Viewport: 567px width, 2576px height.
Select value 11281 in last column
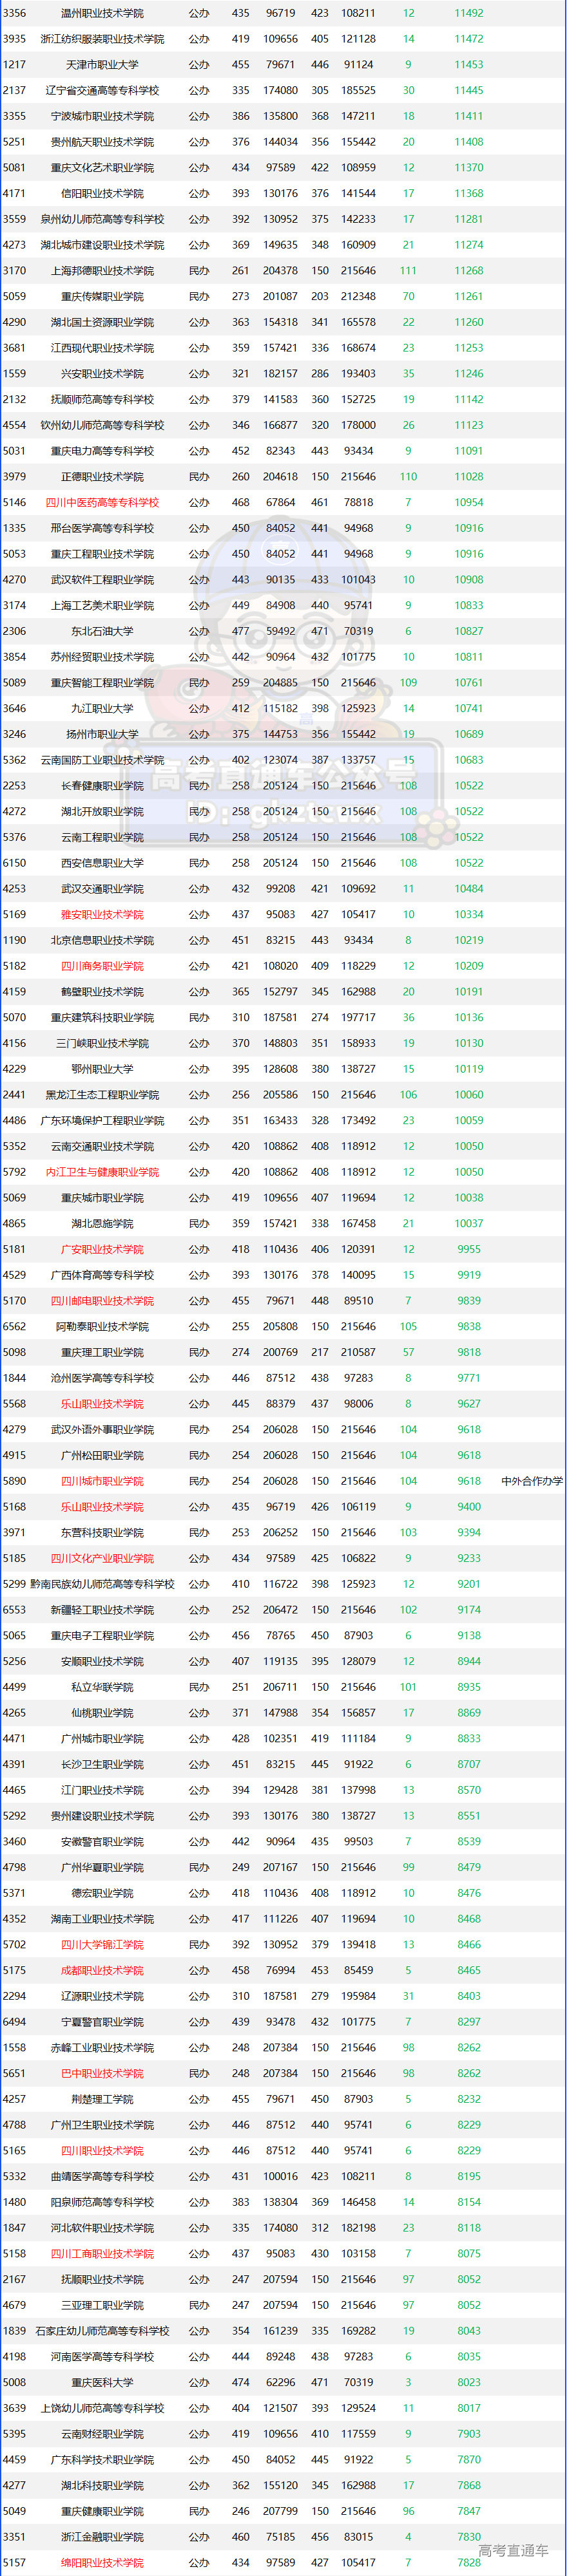click(468, 219)
